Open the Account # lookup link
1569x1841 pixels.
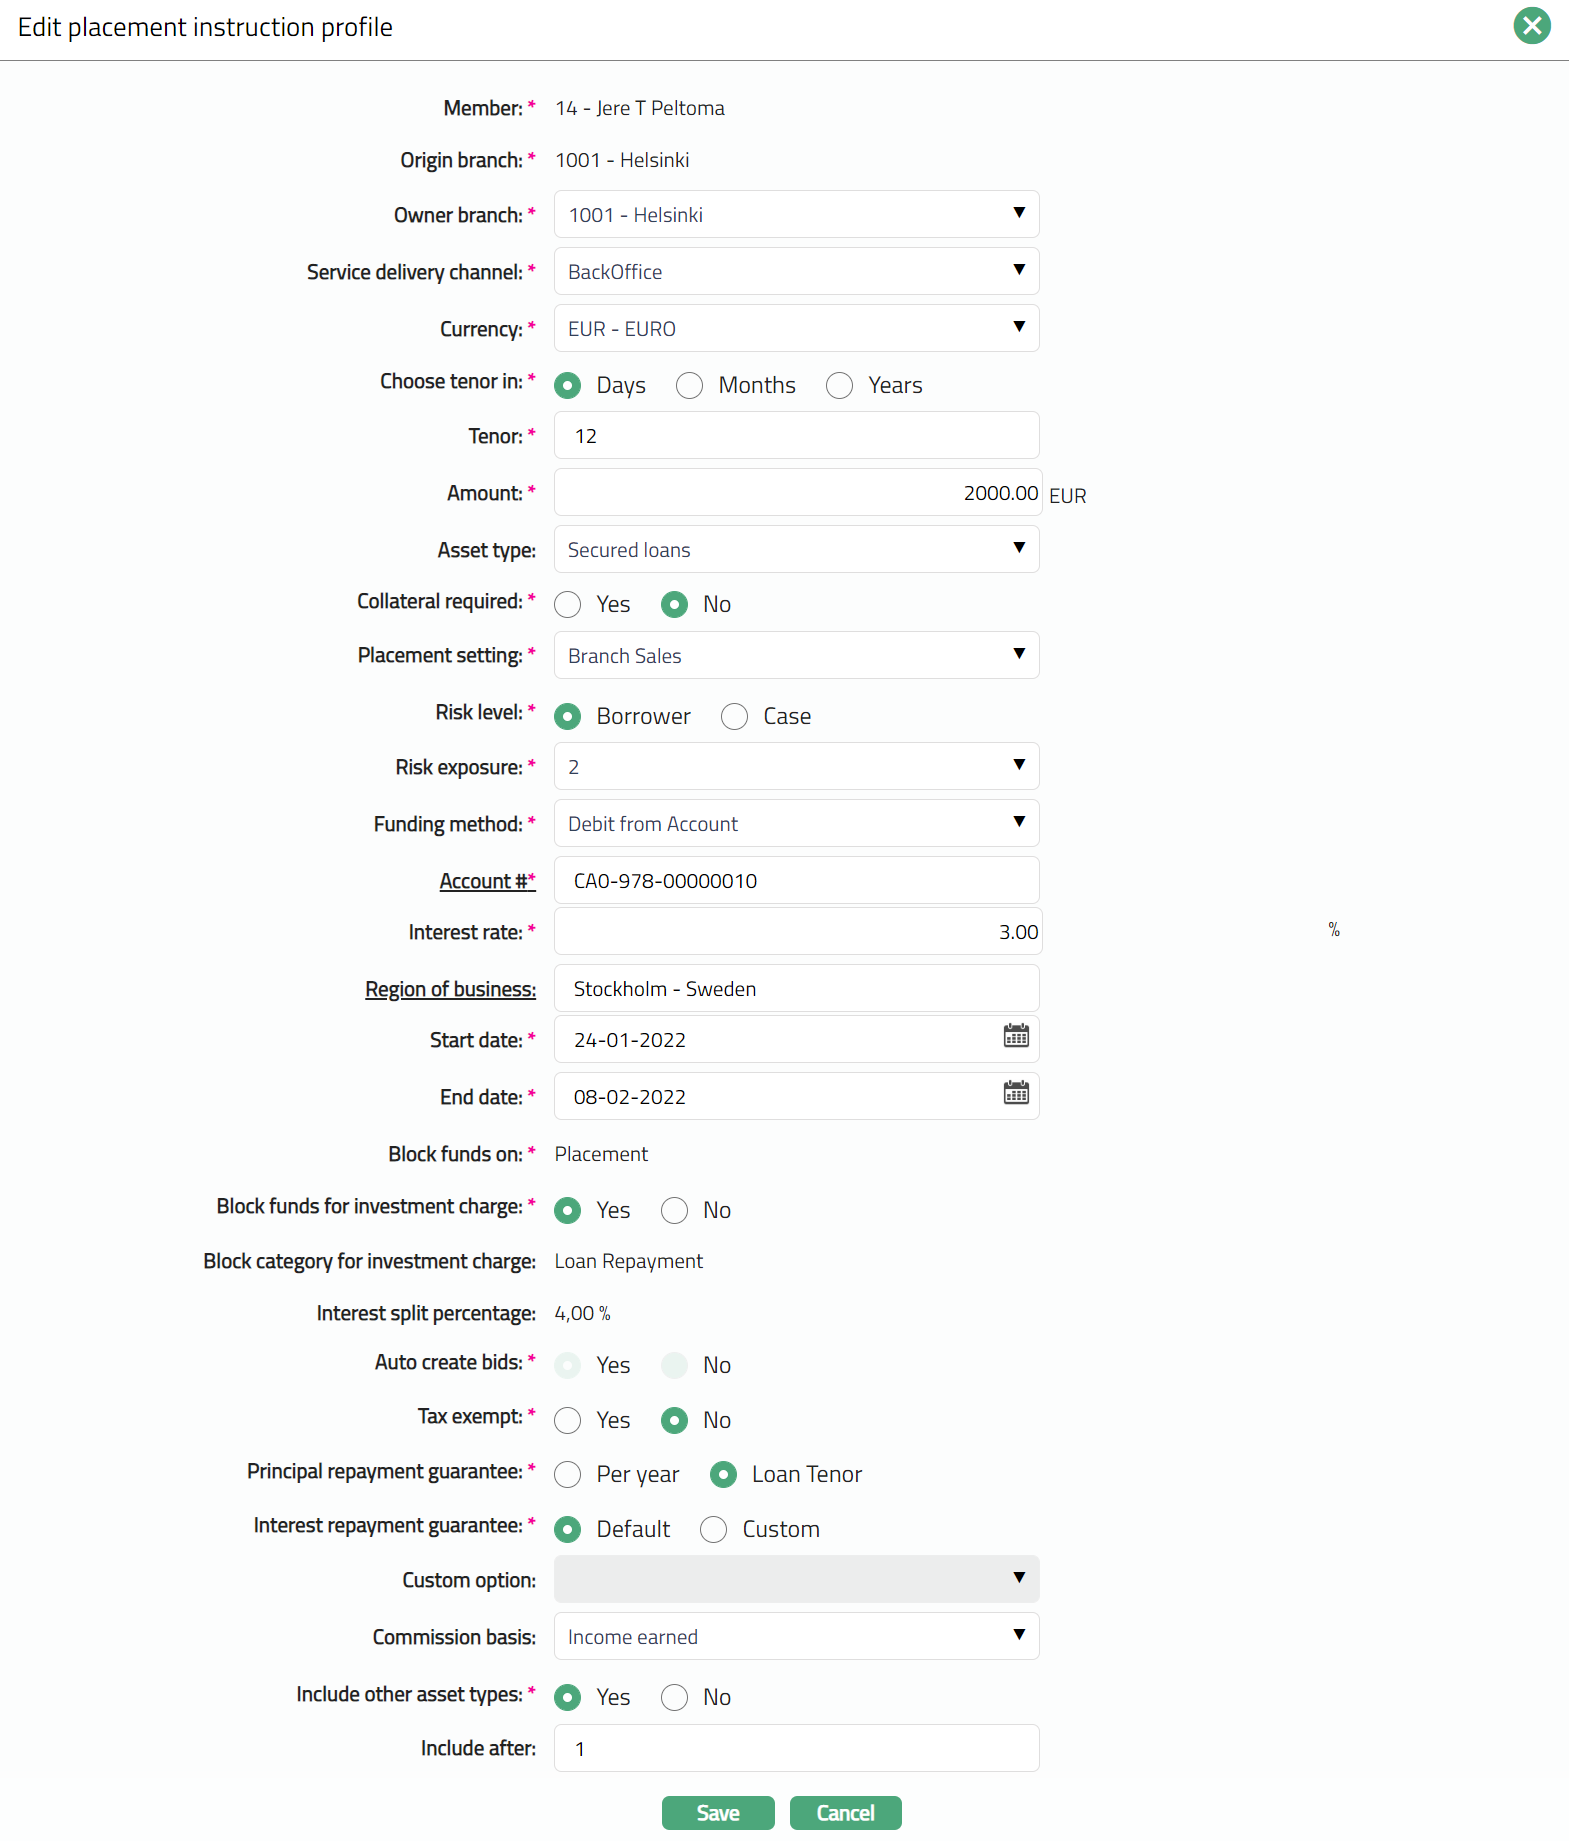pos(486,881)
